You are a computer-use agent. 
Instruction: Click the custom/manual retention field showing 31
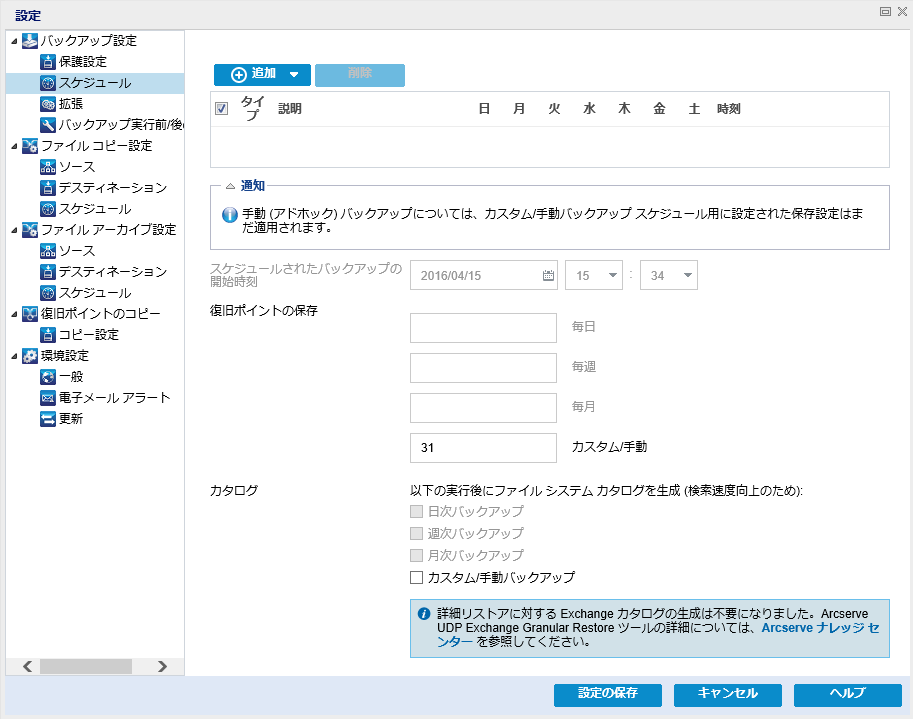point(483,448)
